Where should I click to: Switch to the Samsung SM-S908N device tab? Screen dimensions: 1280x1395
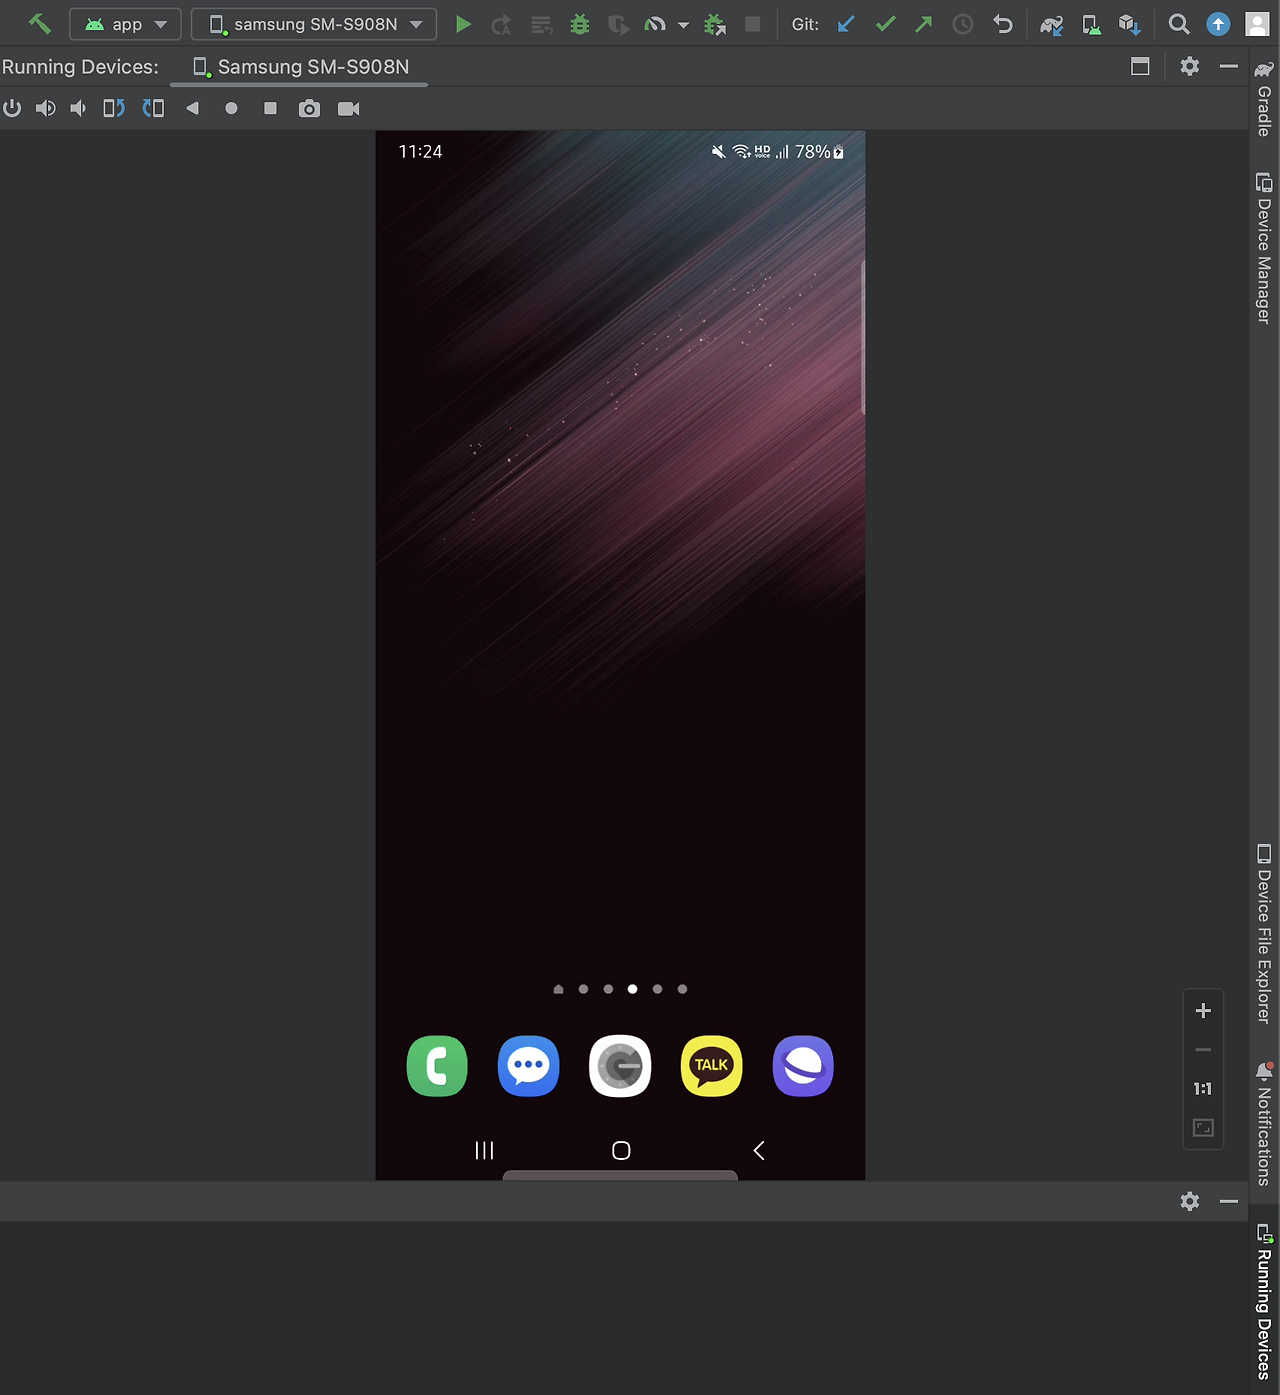pos(299,67)
